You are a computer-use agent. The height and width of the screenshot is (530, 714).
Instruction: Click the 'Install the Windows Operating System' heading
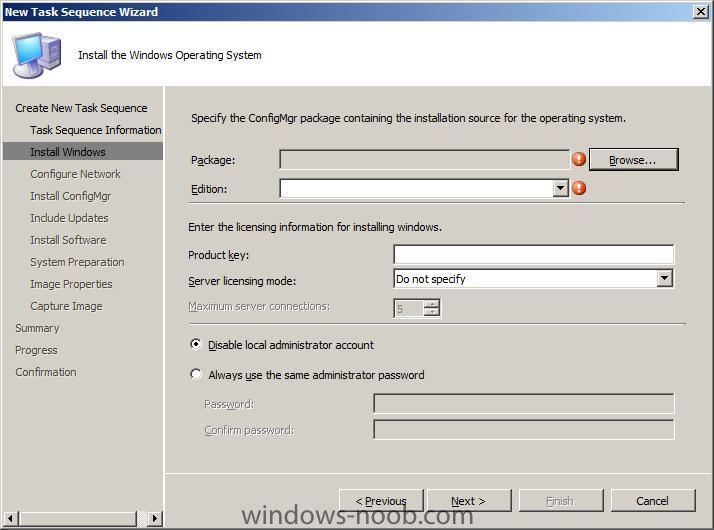click(170, 55)
